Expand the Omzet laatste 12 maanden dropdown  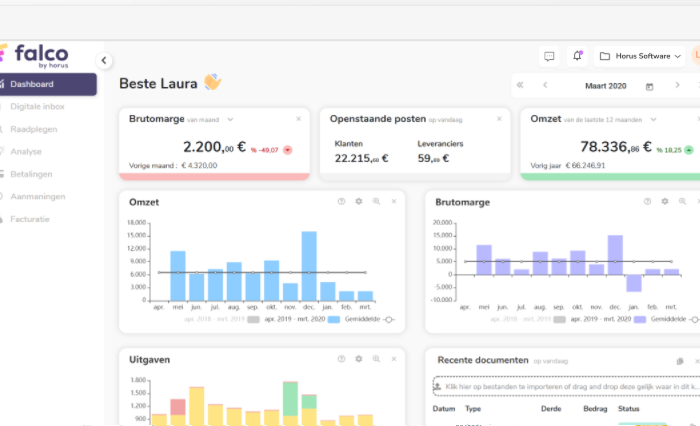653,120
